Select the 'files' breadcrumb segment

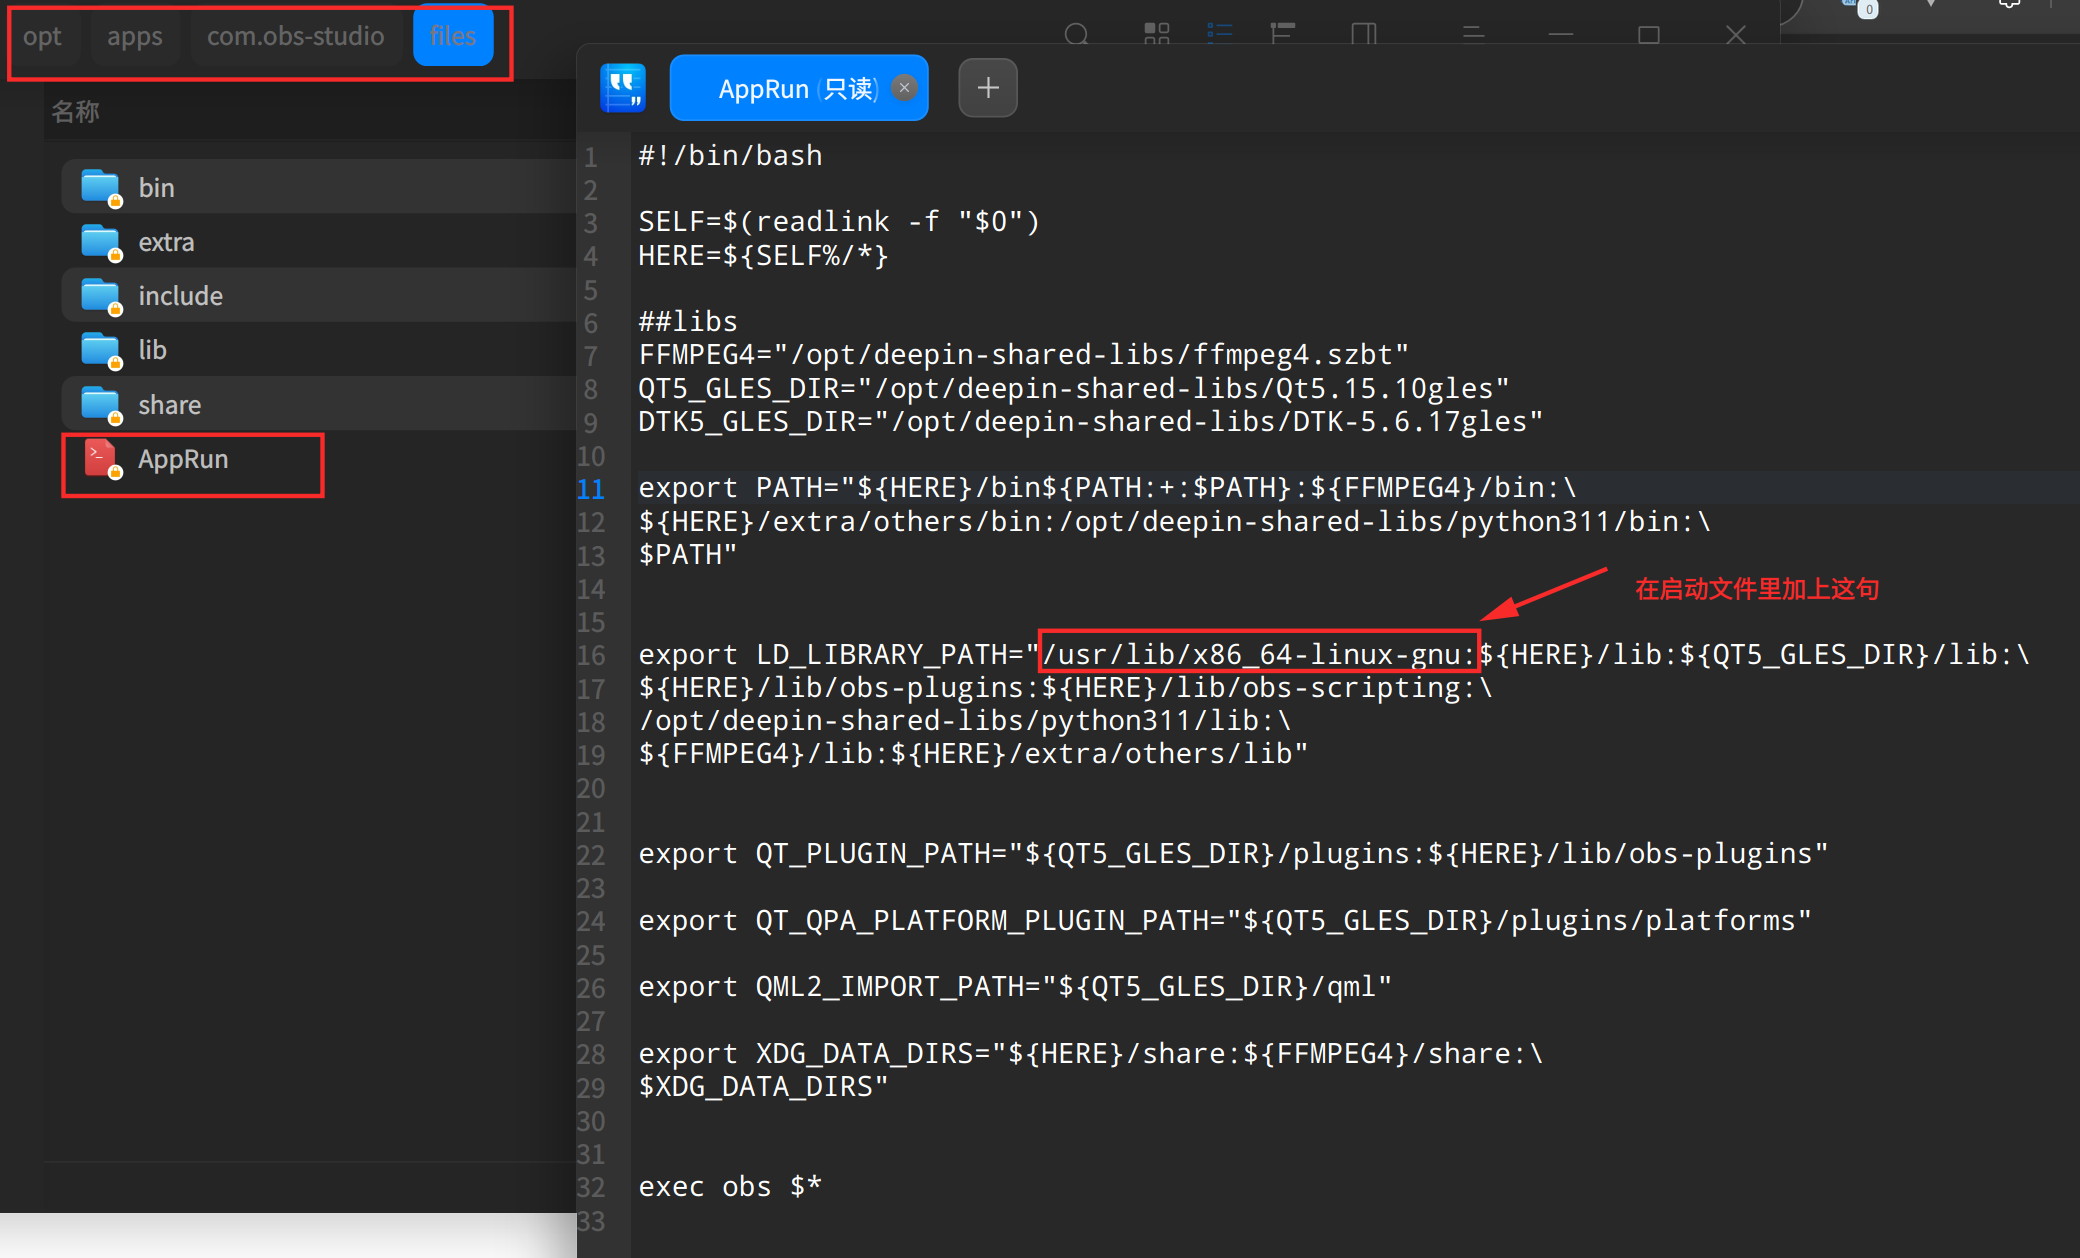coord(453,37)
